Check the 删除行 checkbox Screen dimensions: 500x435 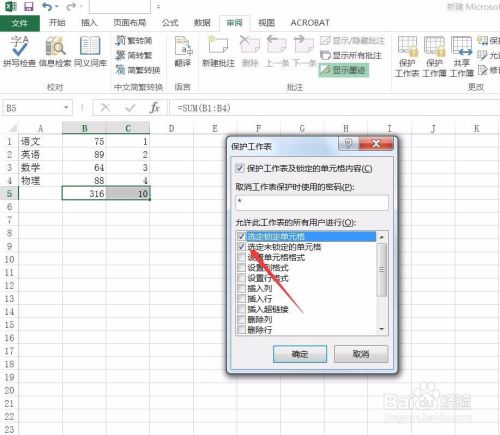click(x=241, y=330)
